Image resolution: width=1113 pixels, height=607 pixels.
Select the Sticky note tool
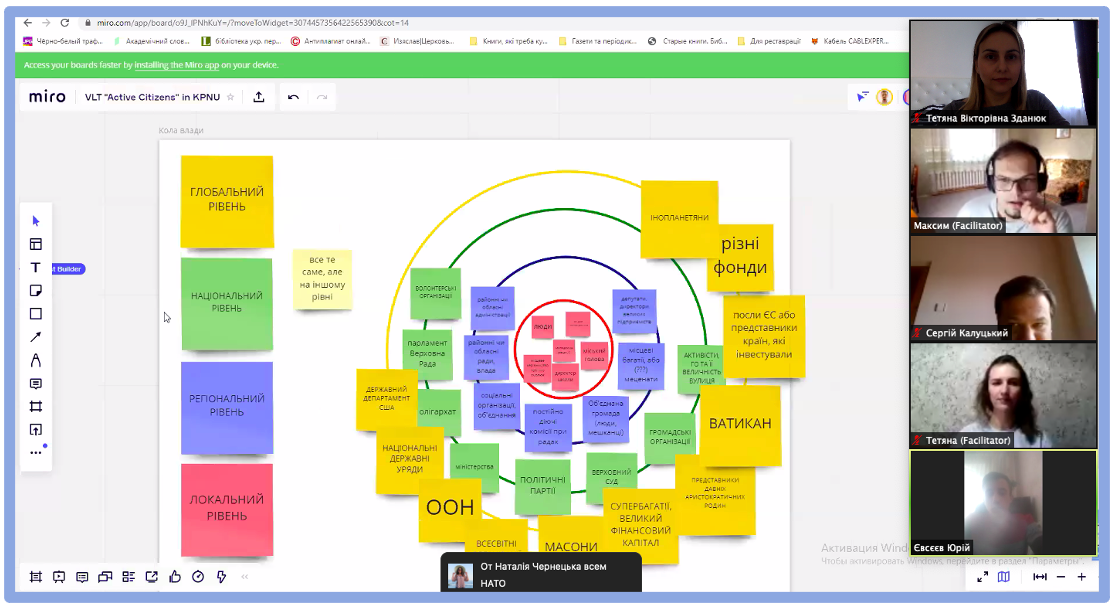point(36,291)
